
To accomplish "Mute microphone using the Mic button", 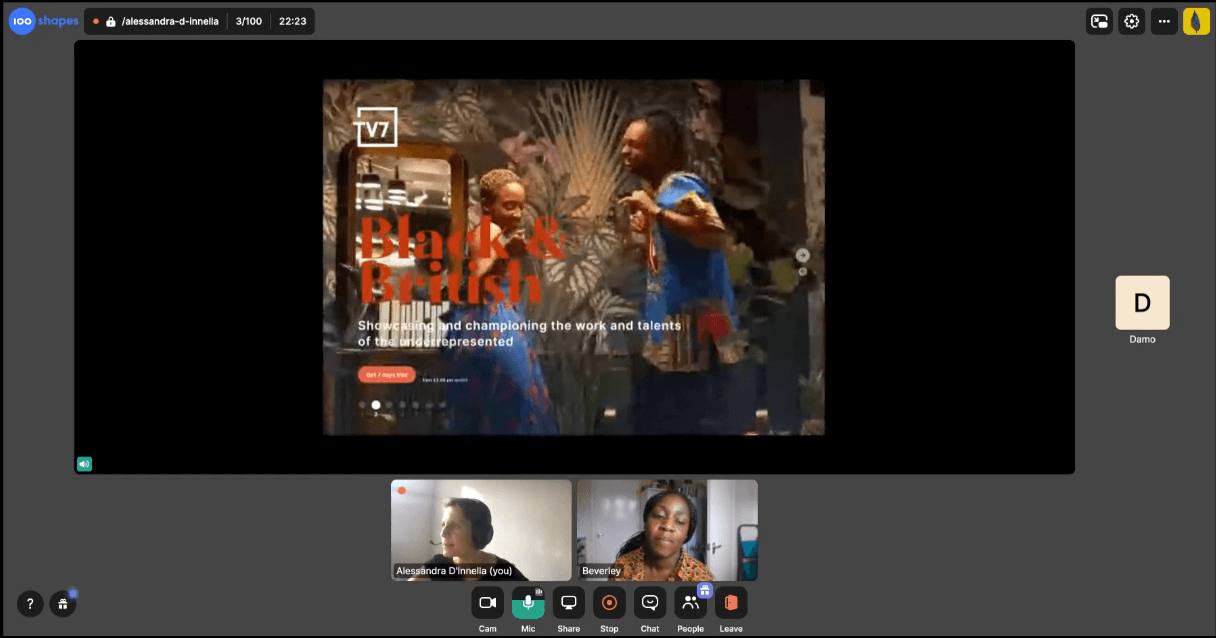I will [x=528, y=603].
